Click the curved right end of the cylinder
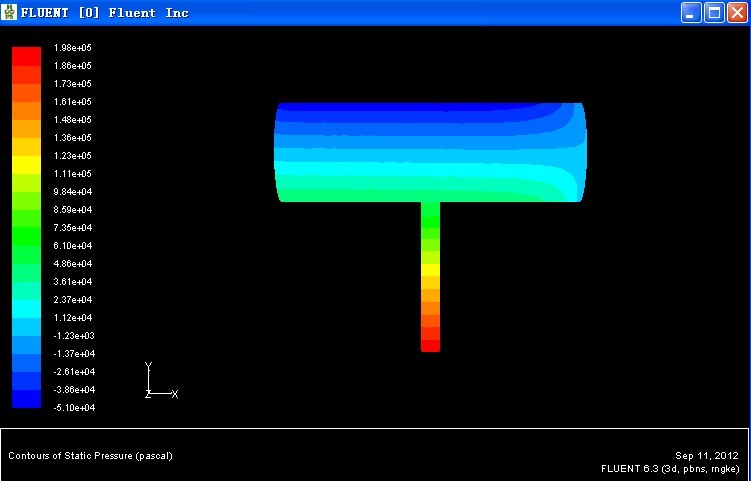This screenshot has width=751, height=481. tap(579, 152)
